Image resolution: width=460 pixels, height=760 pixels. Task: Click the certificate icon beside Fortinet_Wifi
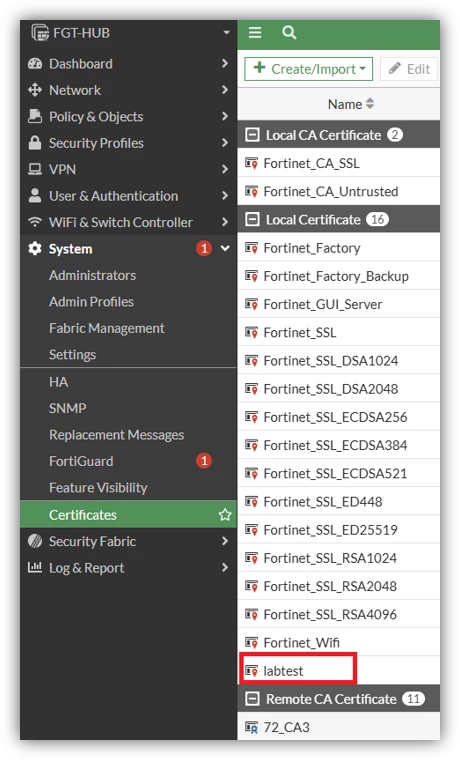(251, 643)
